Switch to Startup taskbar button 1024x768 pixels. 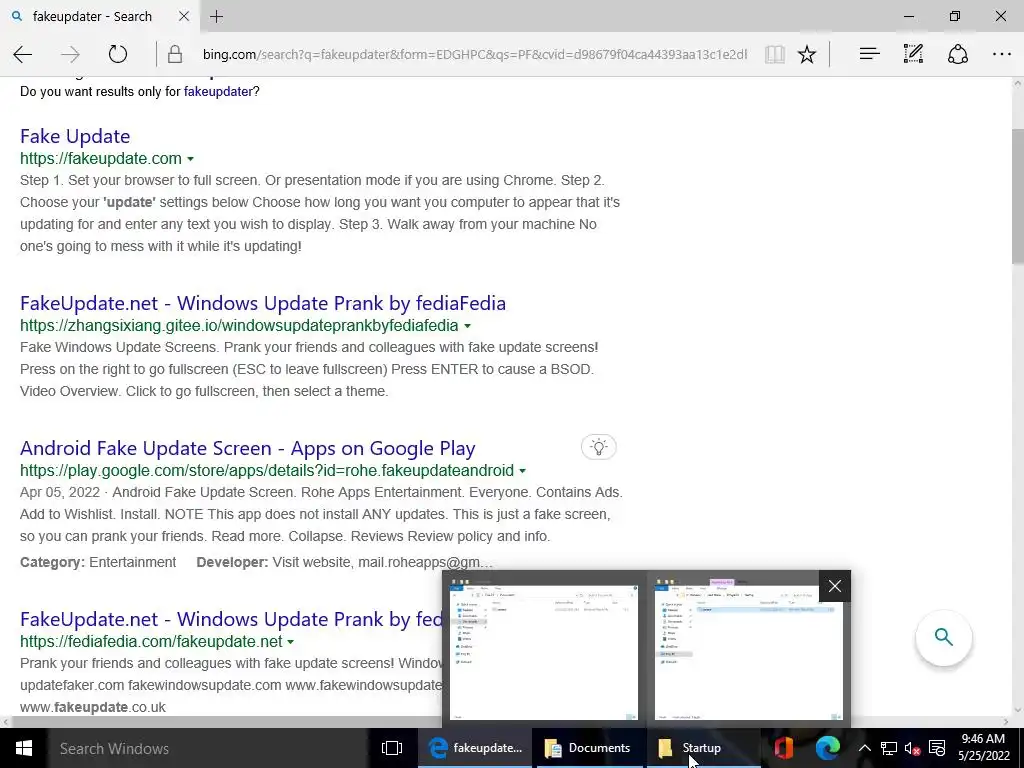coord(703,748)
